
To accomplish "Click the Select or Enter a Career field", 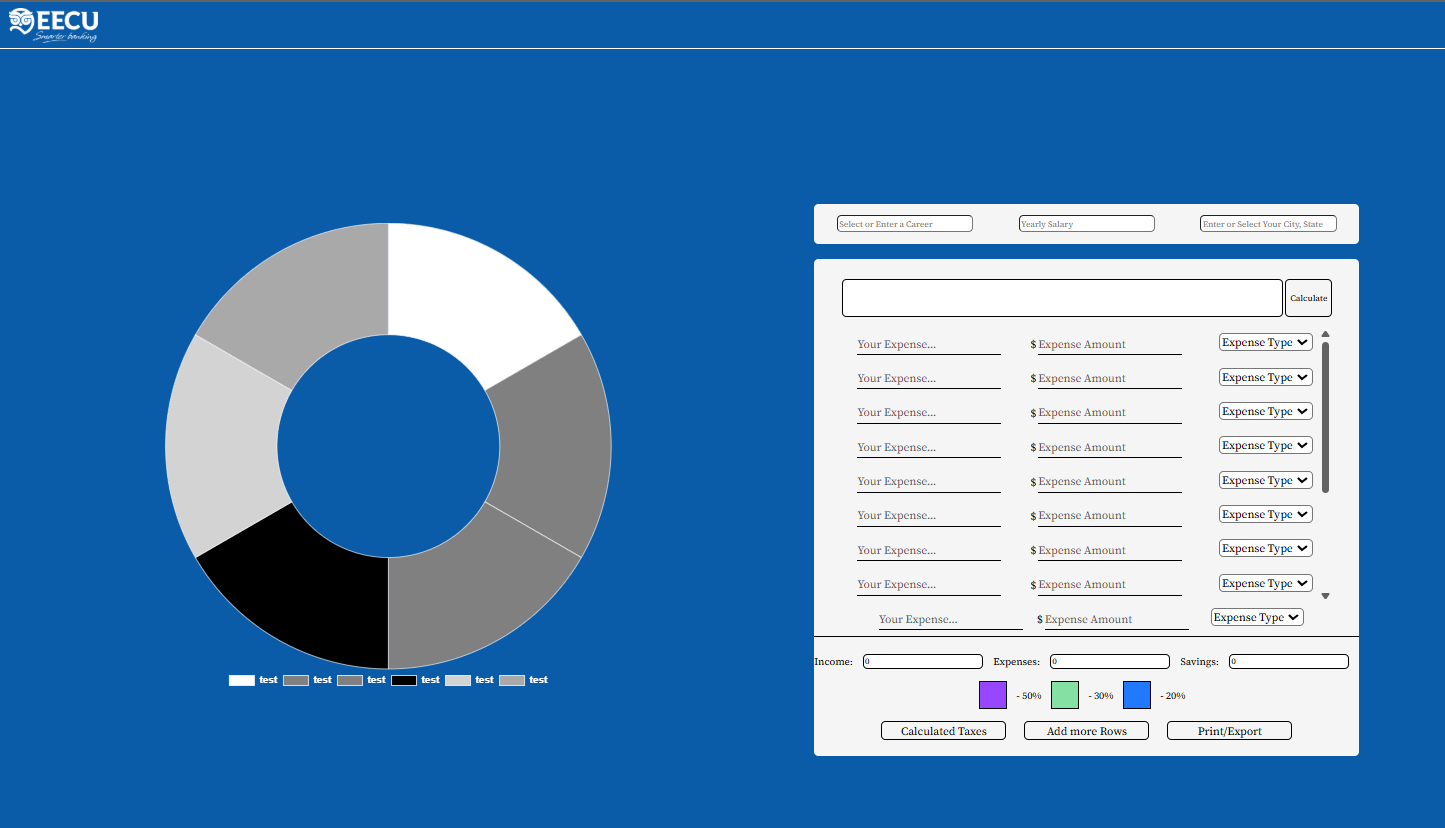I will [x=904, y=224].
